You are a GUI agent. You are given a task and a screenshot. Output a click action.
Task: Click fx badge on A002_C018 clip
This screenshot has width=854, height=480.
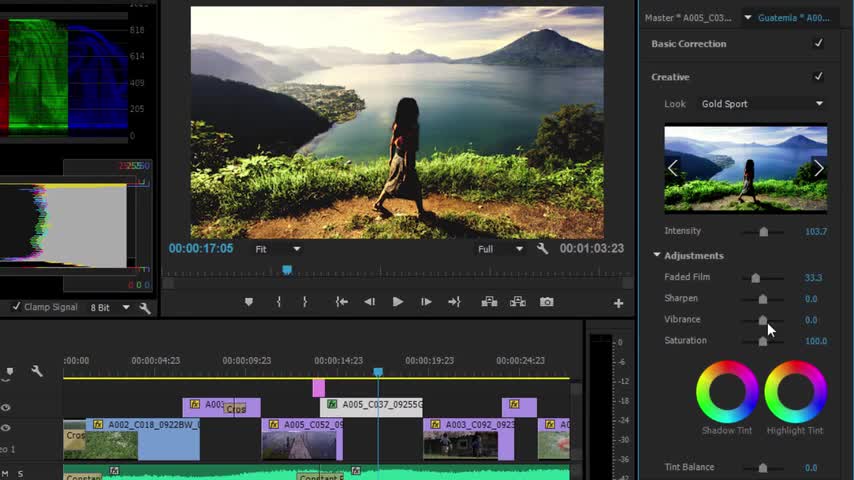click(x=98, y=424)
